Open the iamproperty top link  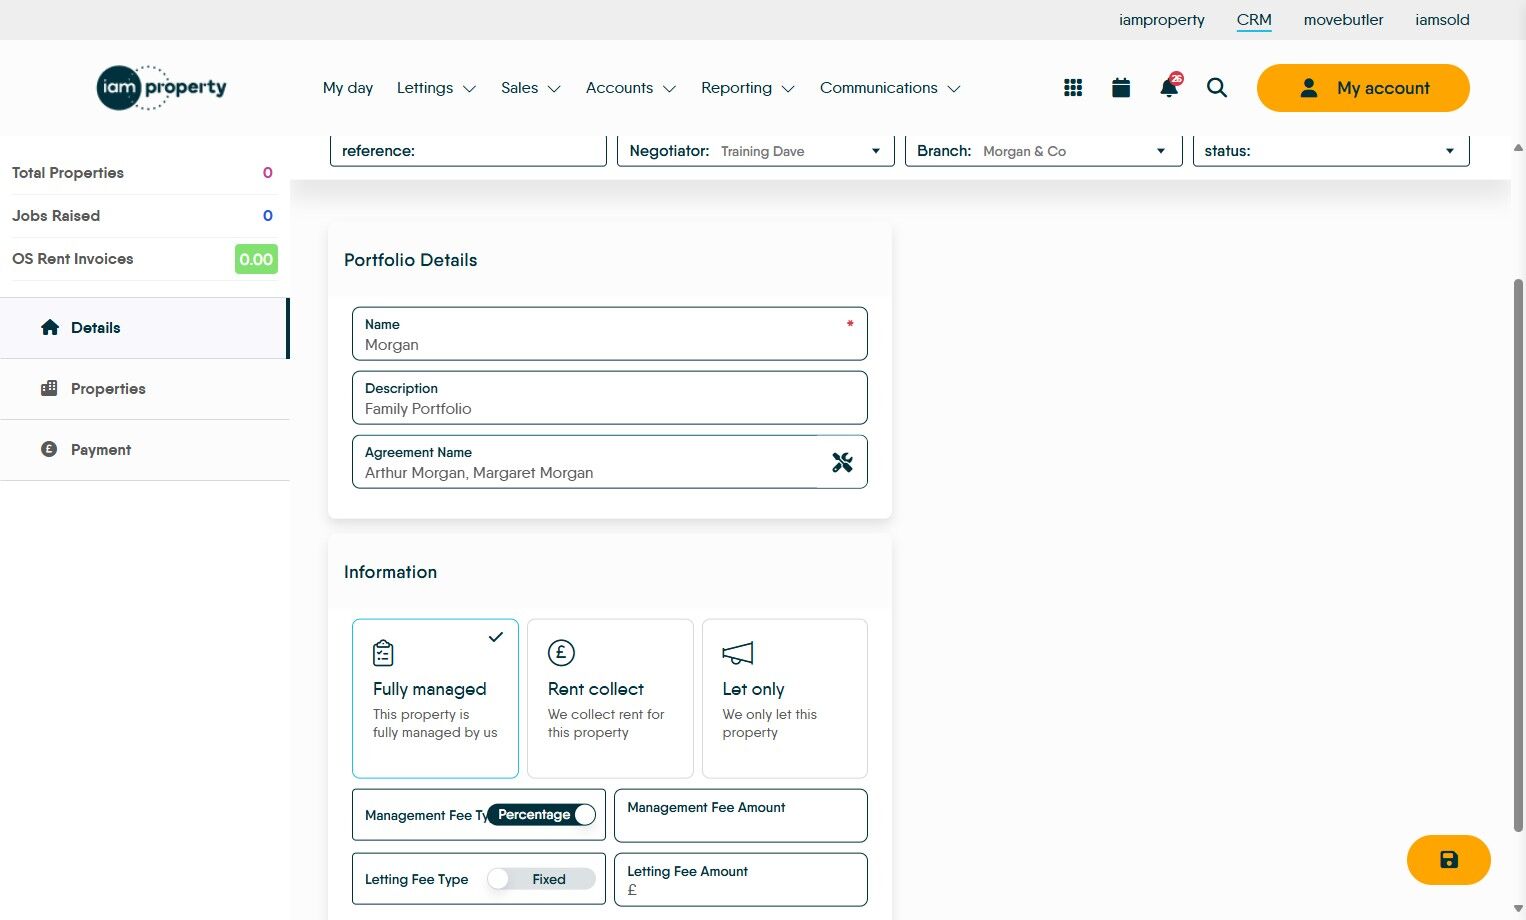coord(1162,20)
